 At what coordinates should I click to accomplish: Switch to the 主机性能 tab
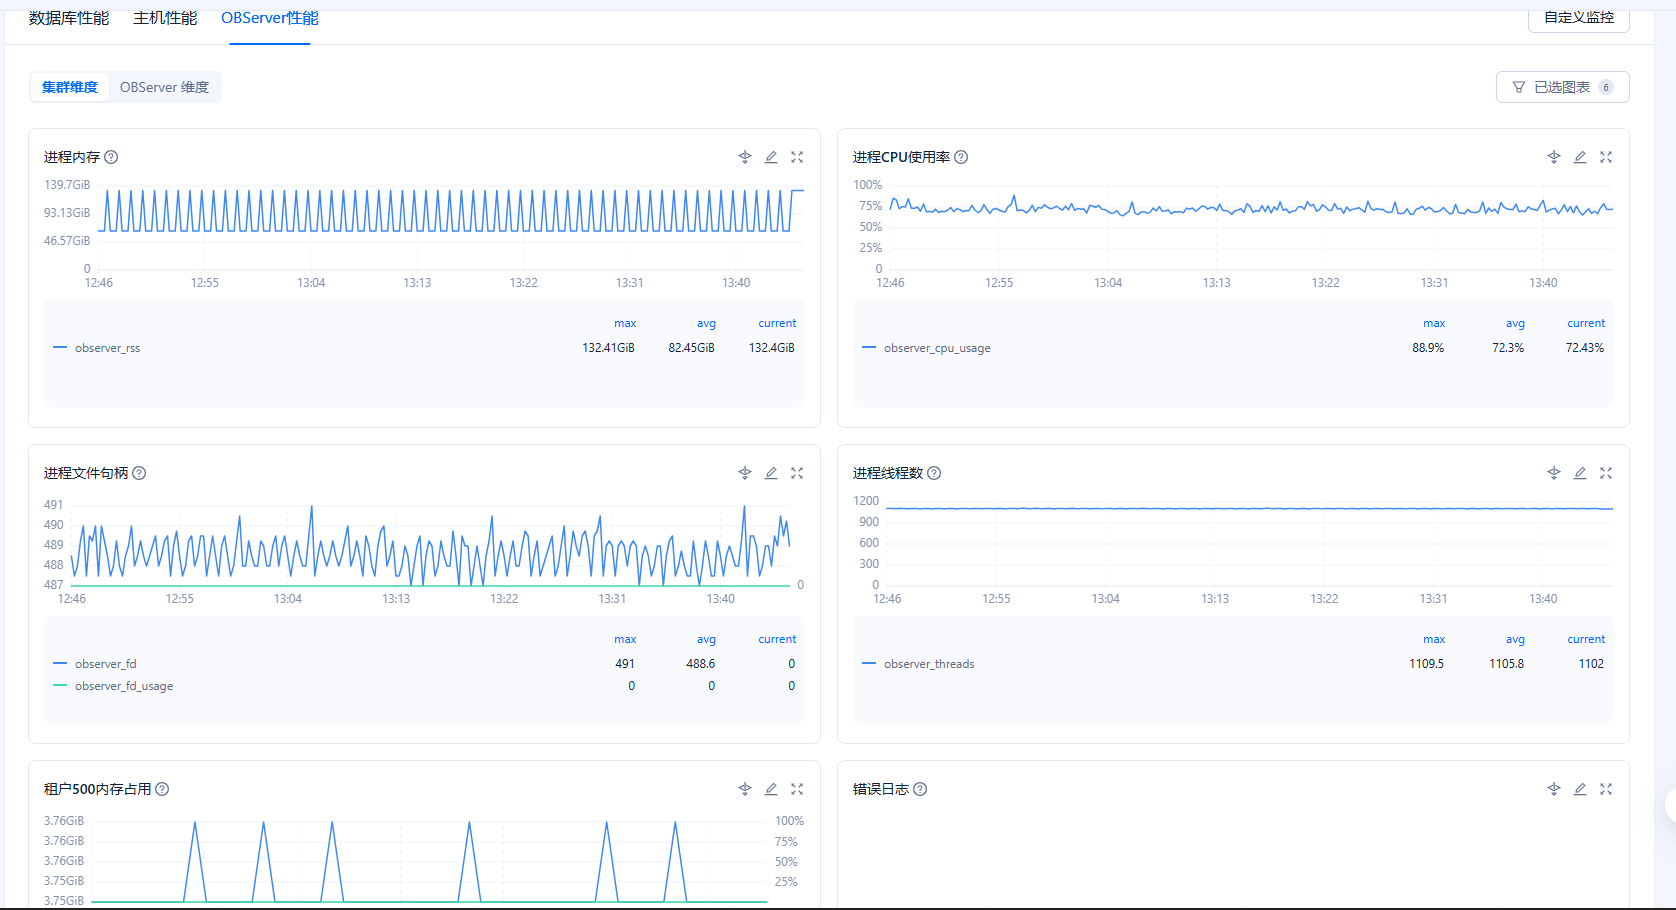pyautogui.click(x=165, y=18)
